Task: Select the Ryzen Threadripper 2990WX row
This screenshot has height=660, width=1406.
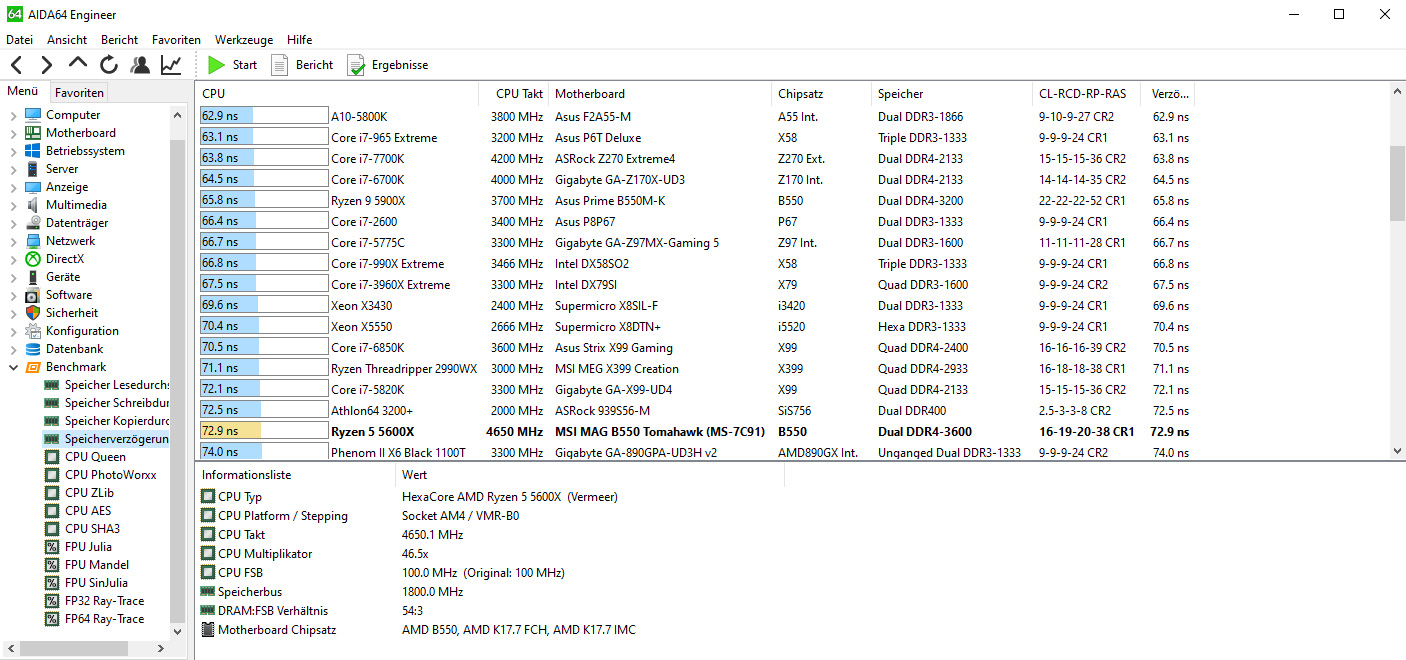Action: (x=695, y=369)
